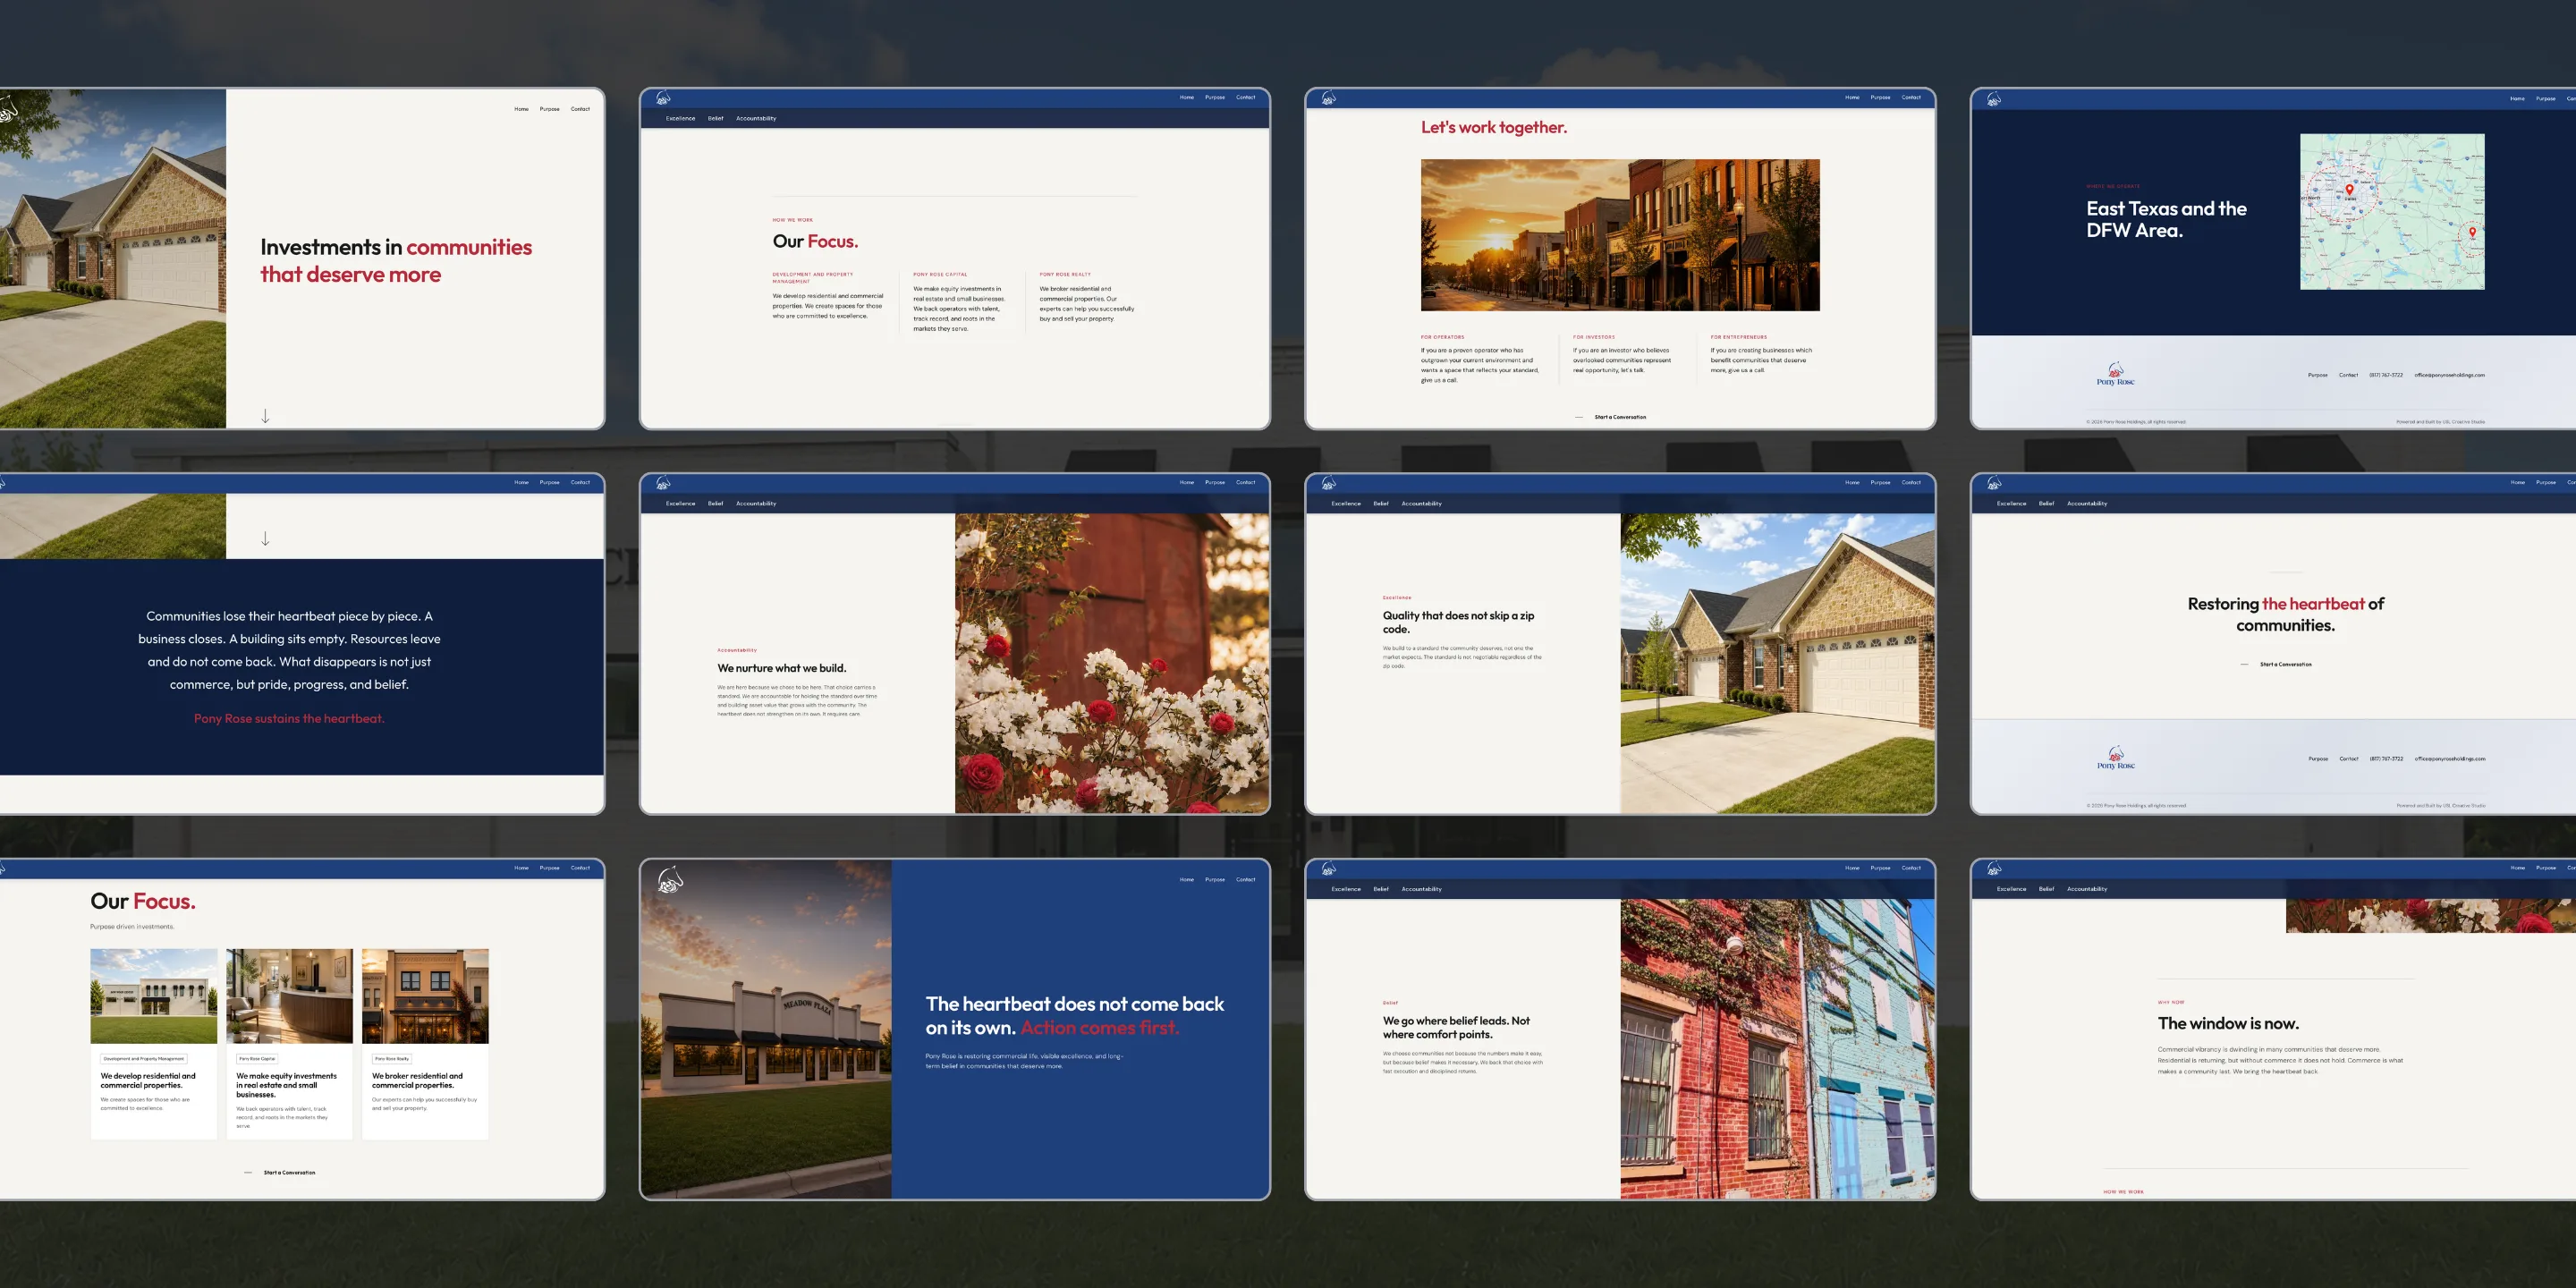
Task: Click Start a Conversation under Let's work together
Action: 1619,417
